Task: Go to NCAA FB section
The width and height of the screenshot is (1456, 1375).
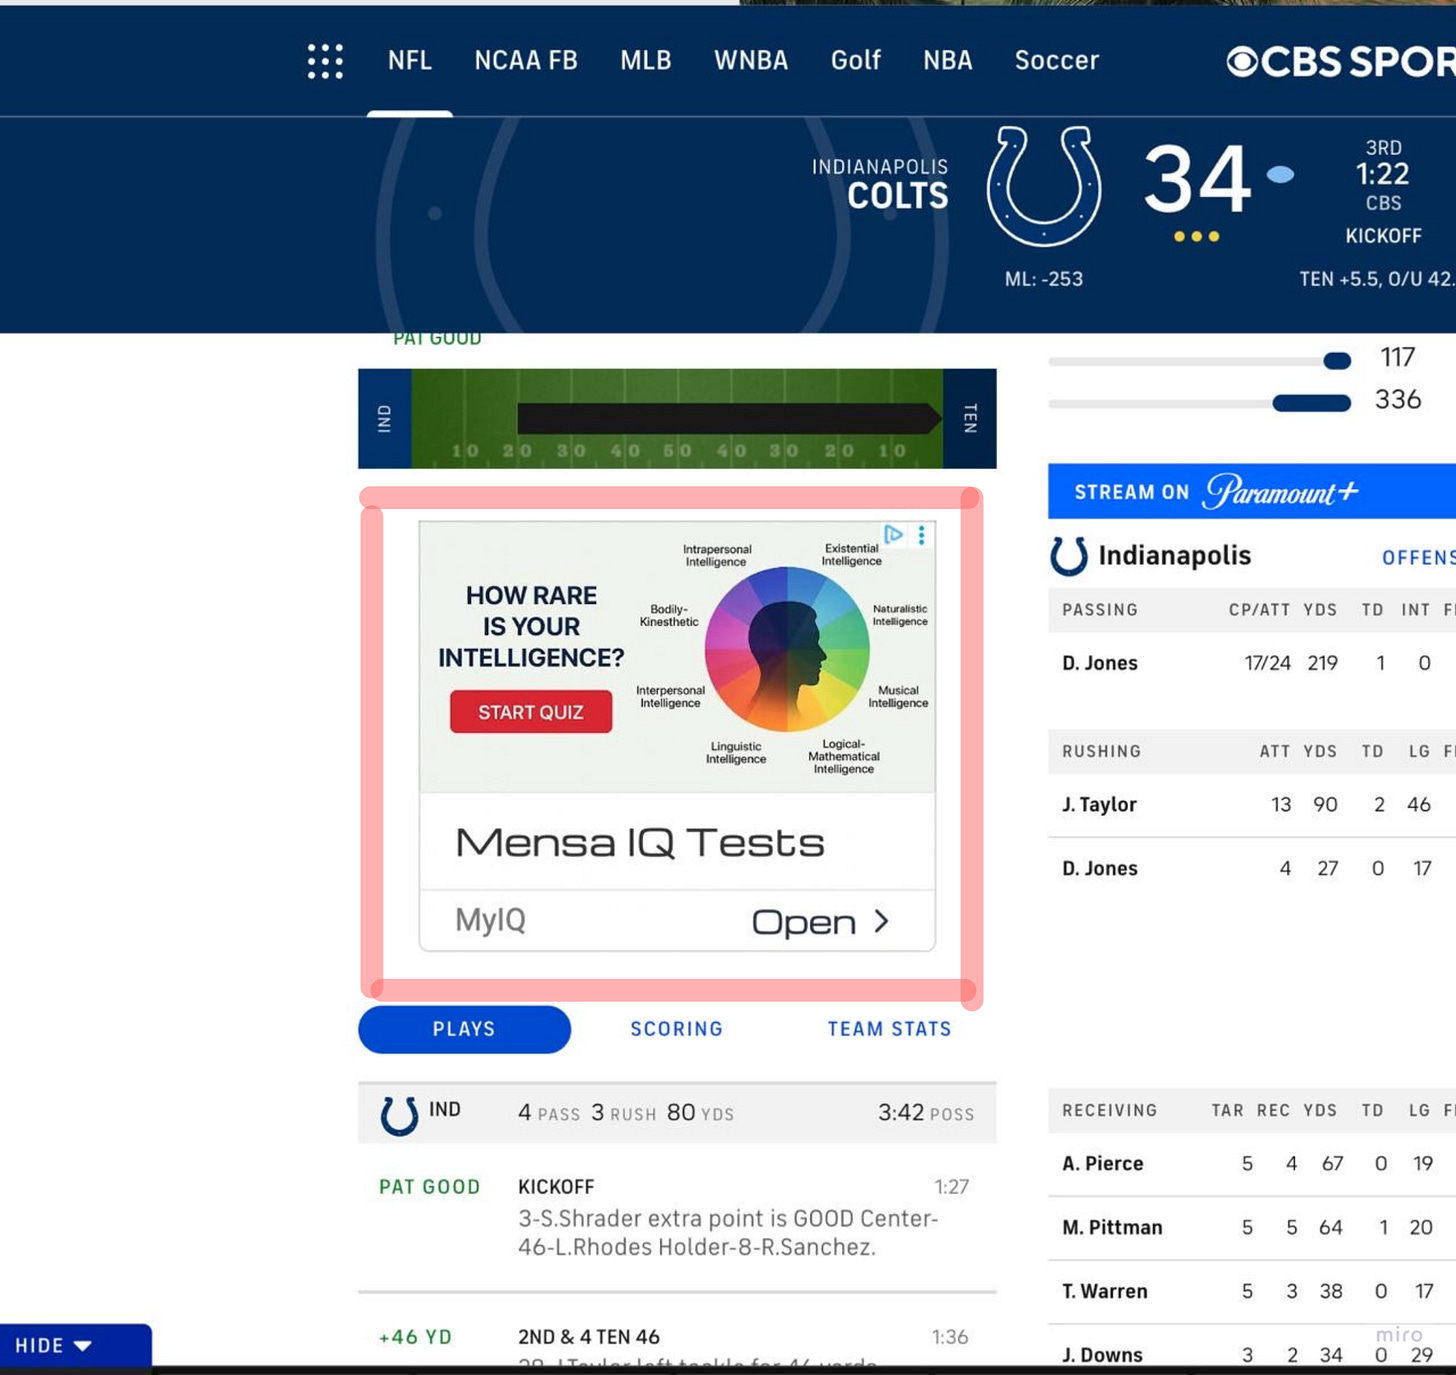Action: coord(526,60)
